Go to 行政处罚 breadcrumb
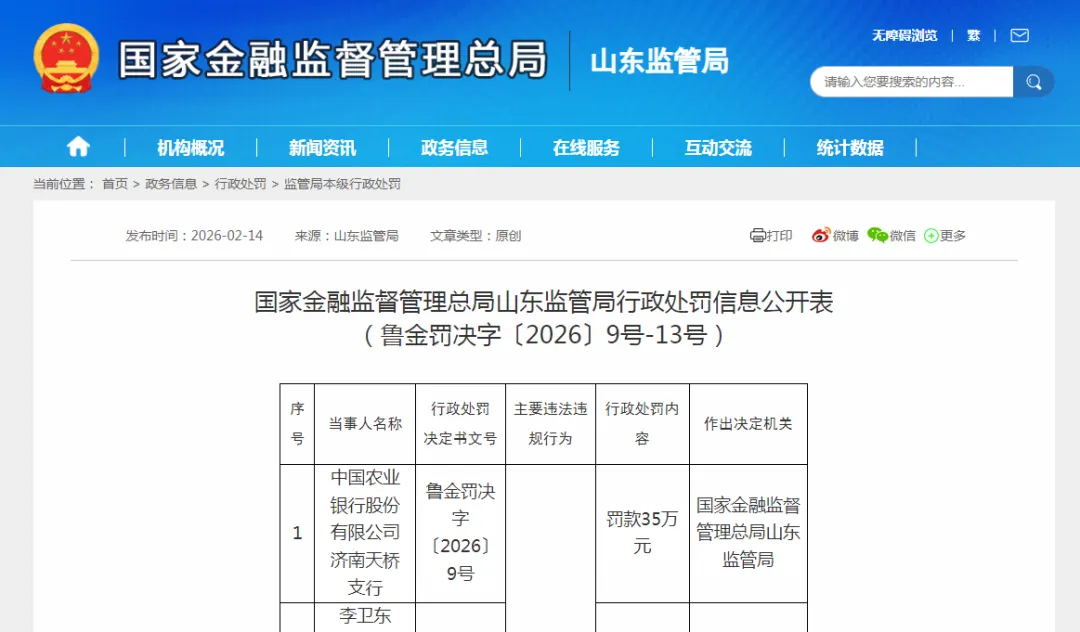This screenshot has height=632, width=1080. (240, 184)
